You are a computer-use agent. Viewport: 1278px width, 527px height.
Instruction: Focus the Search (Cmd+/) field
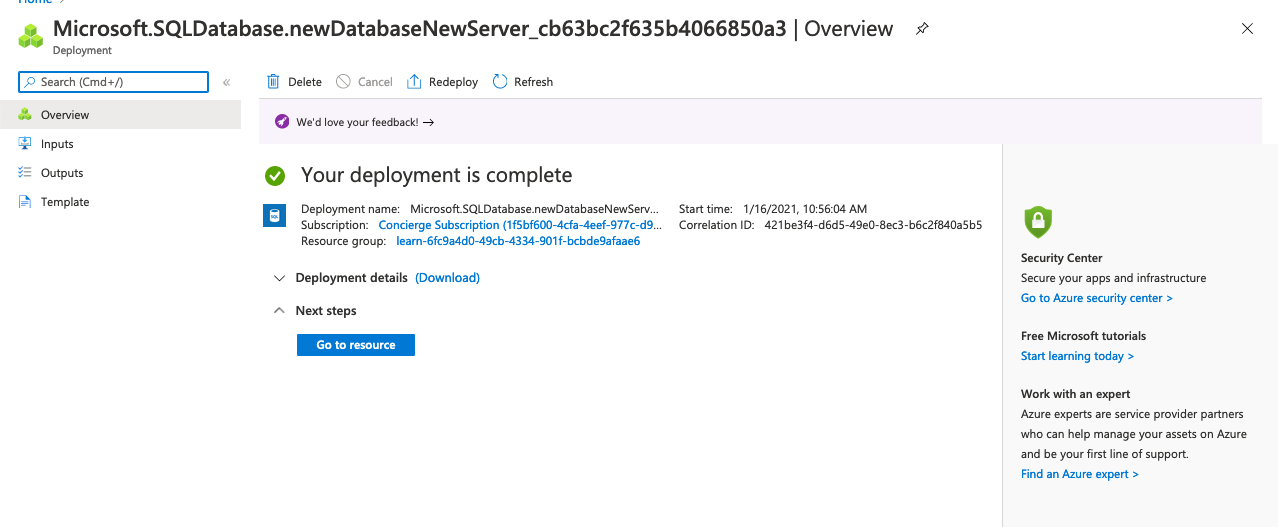pyautogui.click(x=113, y=82)
